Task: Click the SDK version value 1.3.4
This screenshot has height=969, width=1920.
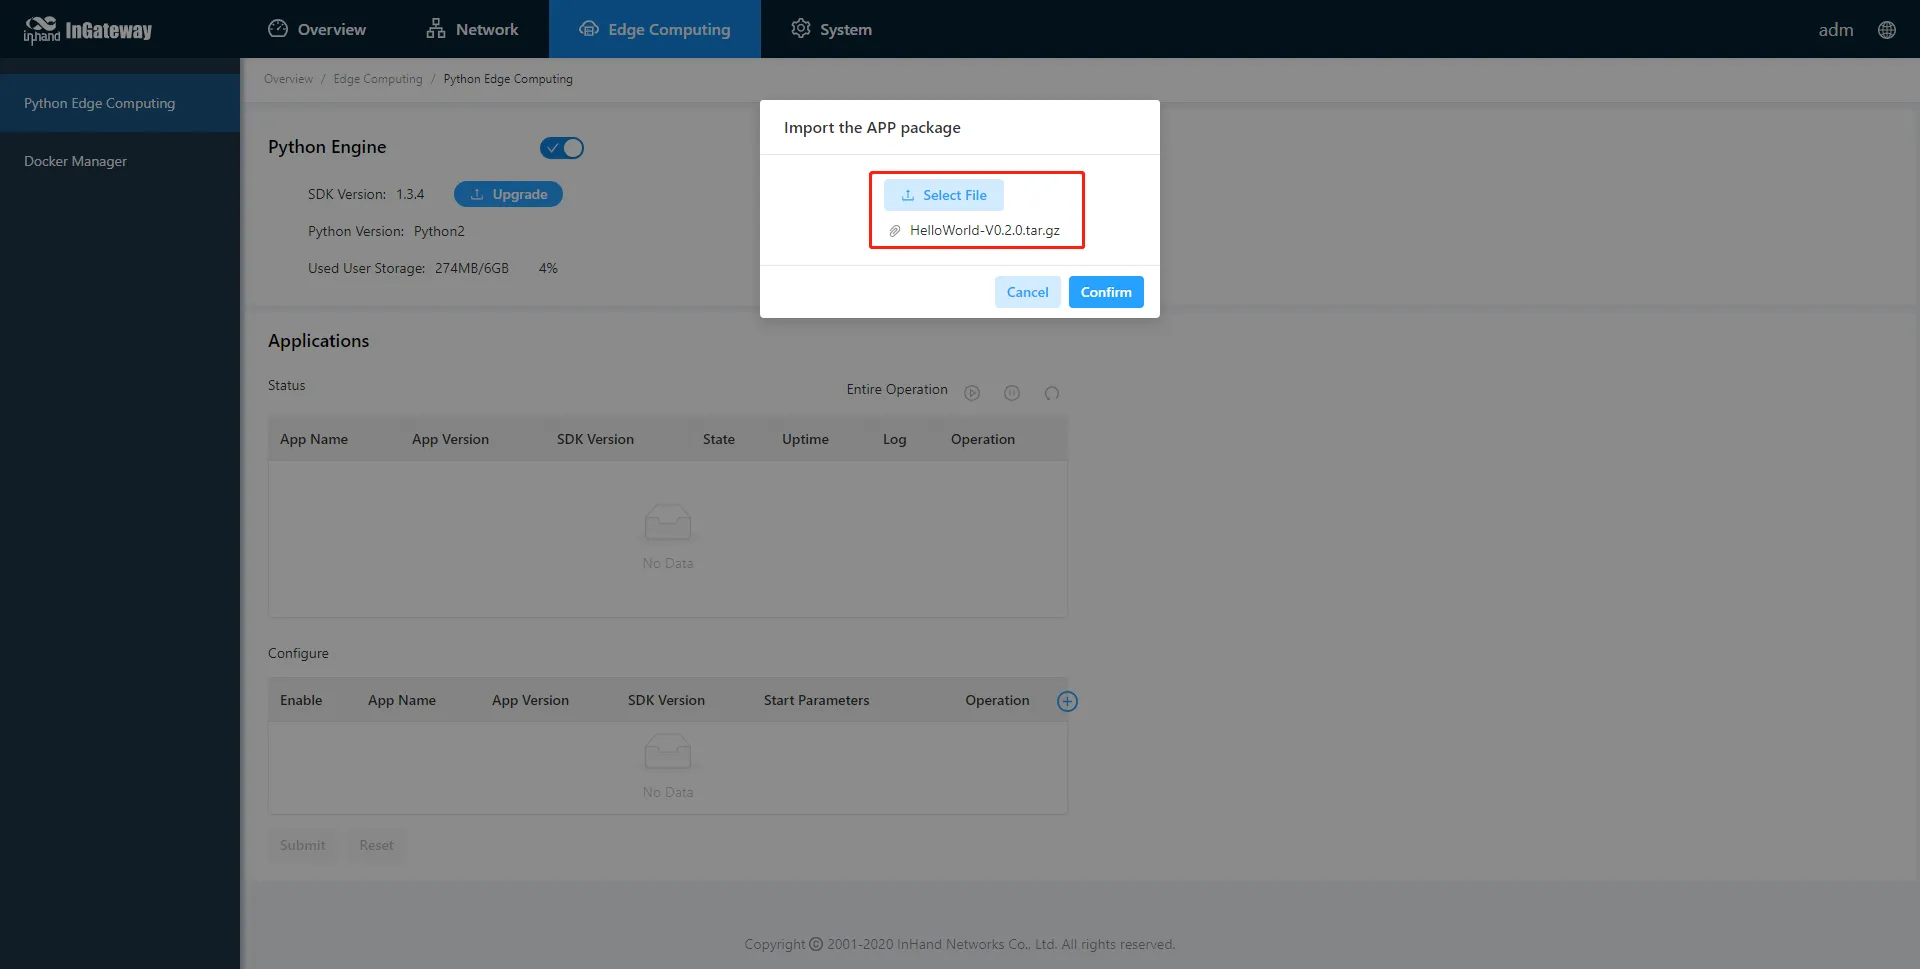Action: (410, 194)
